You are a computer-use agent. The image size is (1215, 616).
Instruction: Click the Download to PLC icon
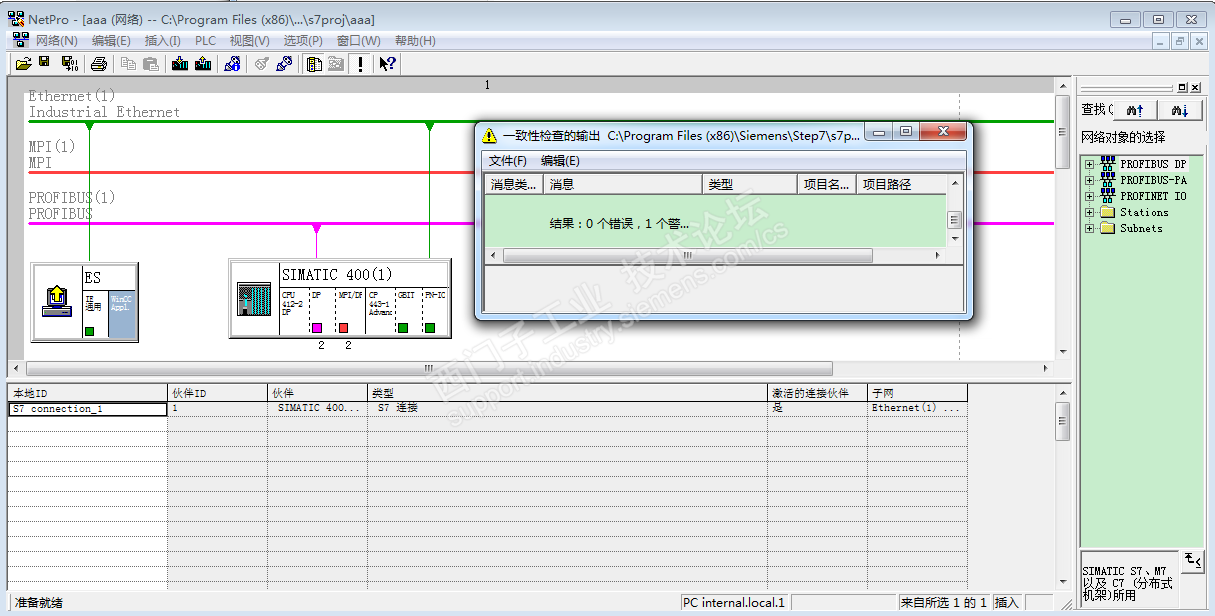(180, 64)
